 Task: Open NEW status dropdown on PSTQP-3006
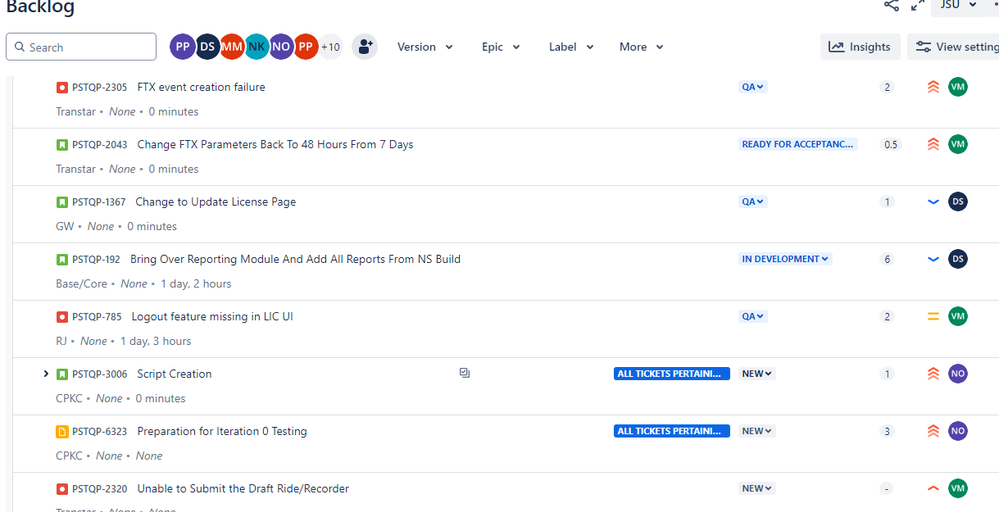pyautogui.click(x=758, y=374)
